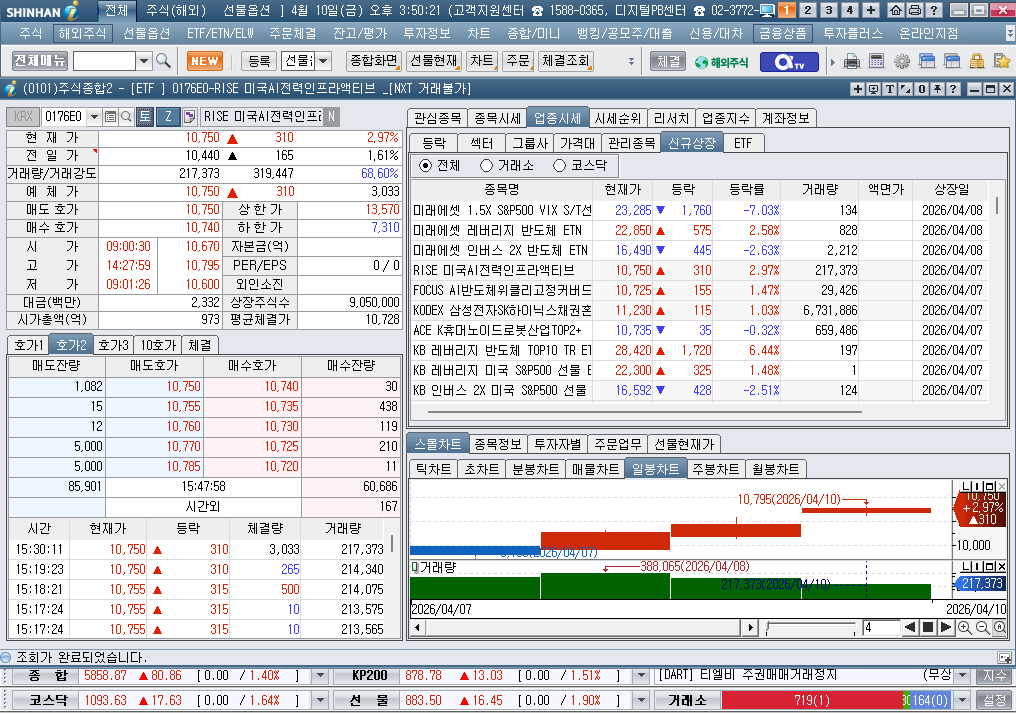This screenshot has height=714, width=1016.
Task: Switch to the 신규상장 tab
Action: tap(691, 143)
